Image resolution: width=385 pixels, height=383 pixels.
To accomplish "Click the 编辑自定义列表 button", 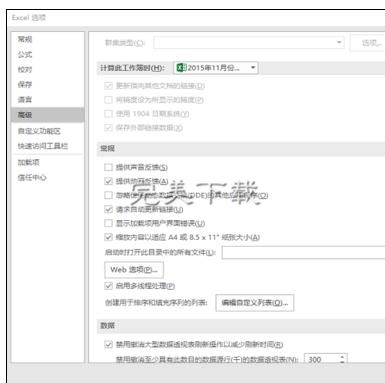I will point(255,303).
